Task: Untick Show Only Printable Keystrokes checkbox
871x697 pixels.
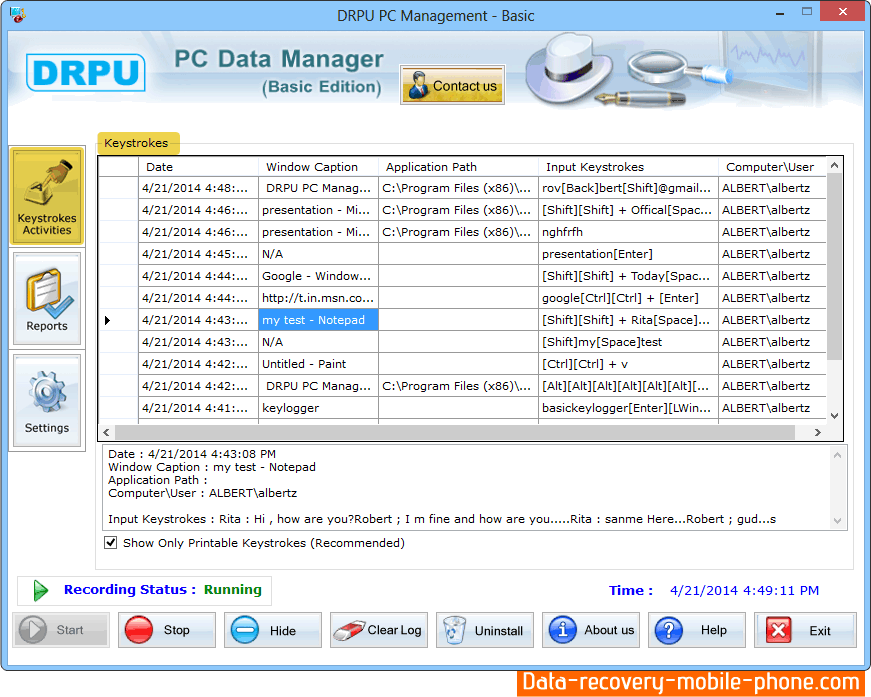Action: (x=111, y=543)
